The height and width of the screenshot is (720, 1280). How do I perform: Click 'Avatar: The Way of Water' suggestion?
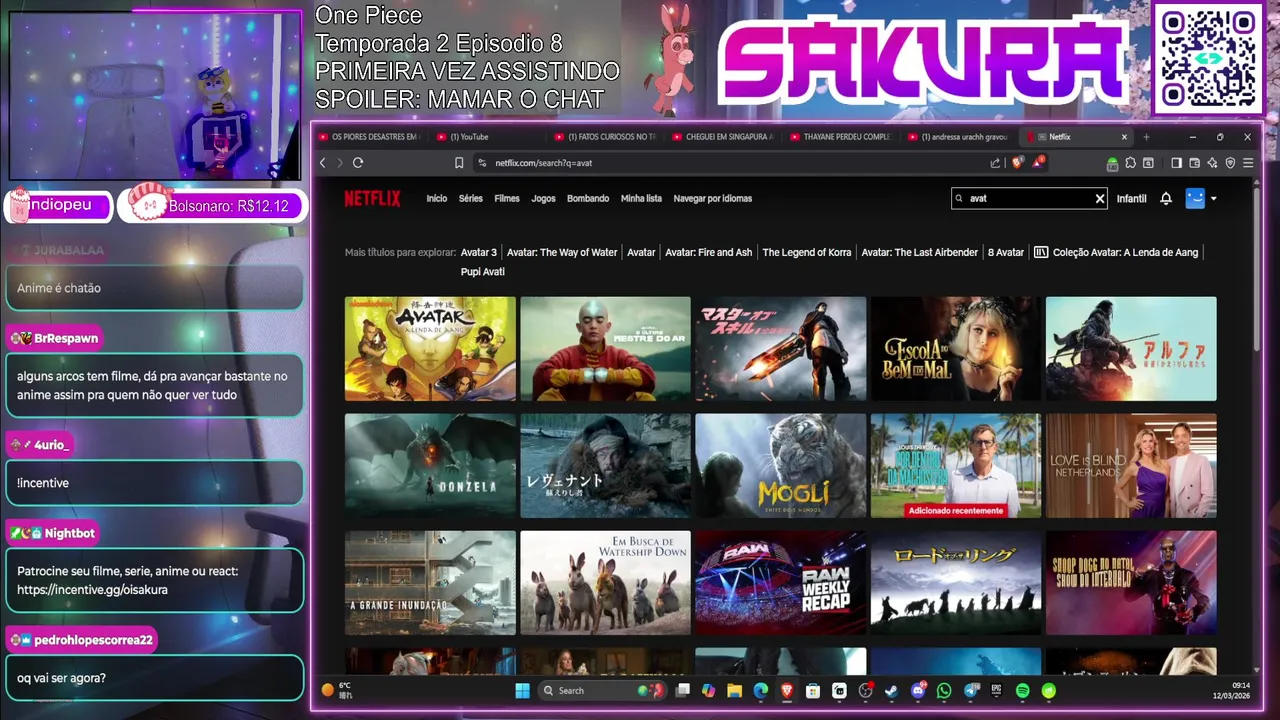tap(562, 252)
